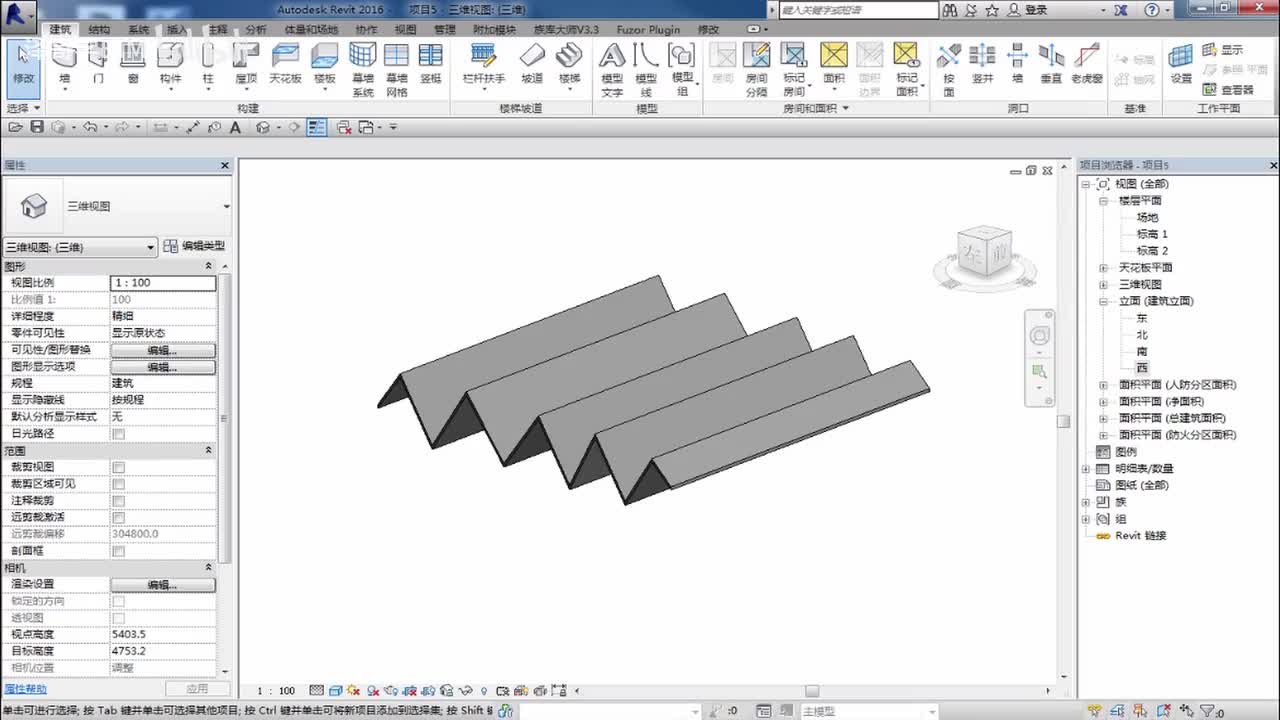1280x720 pixels.
Task: Enable the 远剪裁激活 checkbox
Action: click(119, 518)
